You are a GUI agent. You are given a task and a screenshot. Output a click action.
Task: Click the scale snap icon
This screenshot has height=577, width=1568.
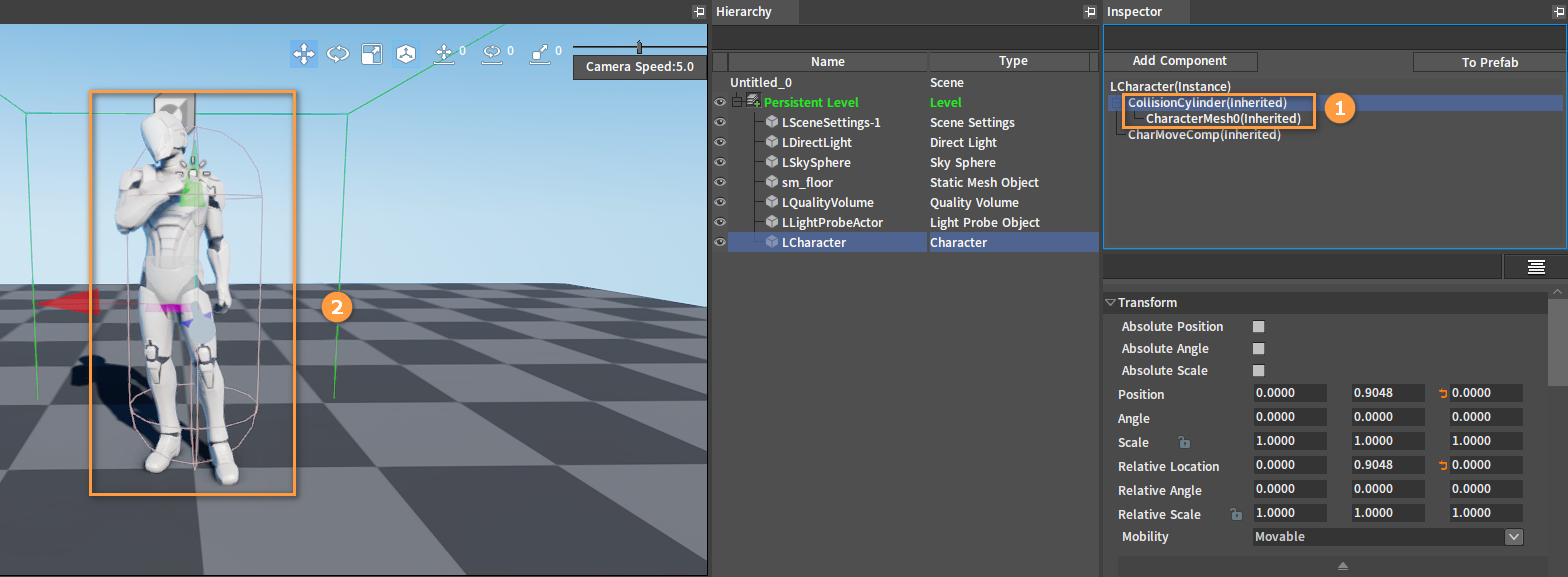click(539, 53)
